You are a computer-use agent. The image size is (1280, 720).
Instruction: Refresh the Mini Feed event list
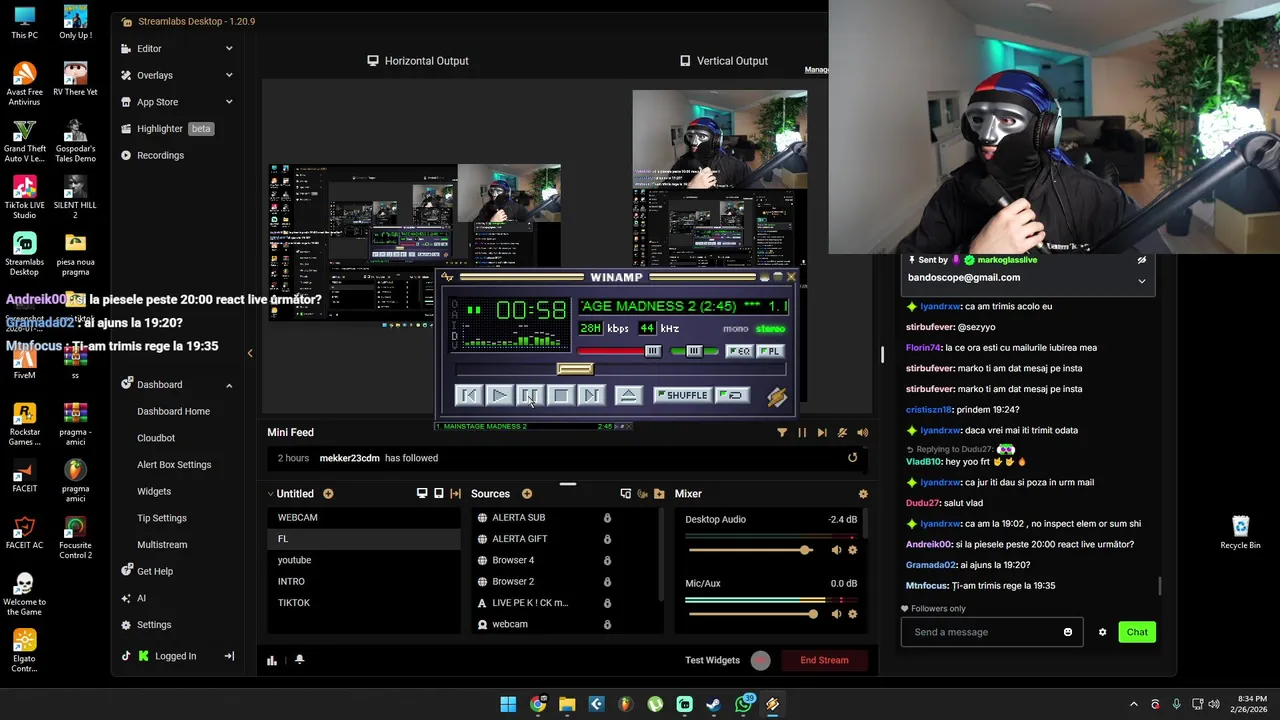(852, 458)
